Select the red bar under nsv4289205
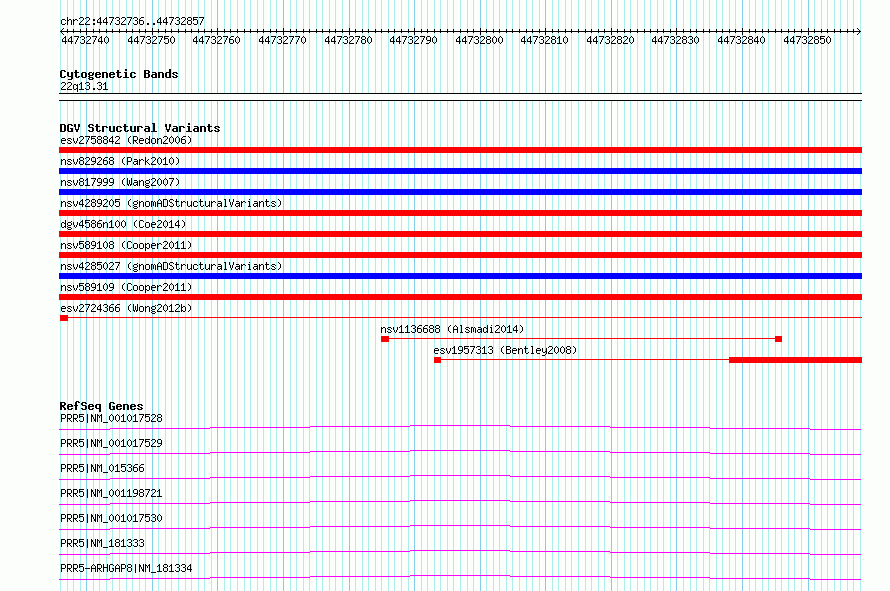Image resolution: width=890 pixels, height=591 pixels. pos(460,213)
